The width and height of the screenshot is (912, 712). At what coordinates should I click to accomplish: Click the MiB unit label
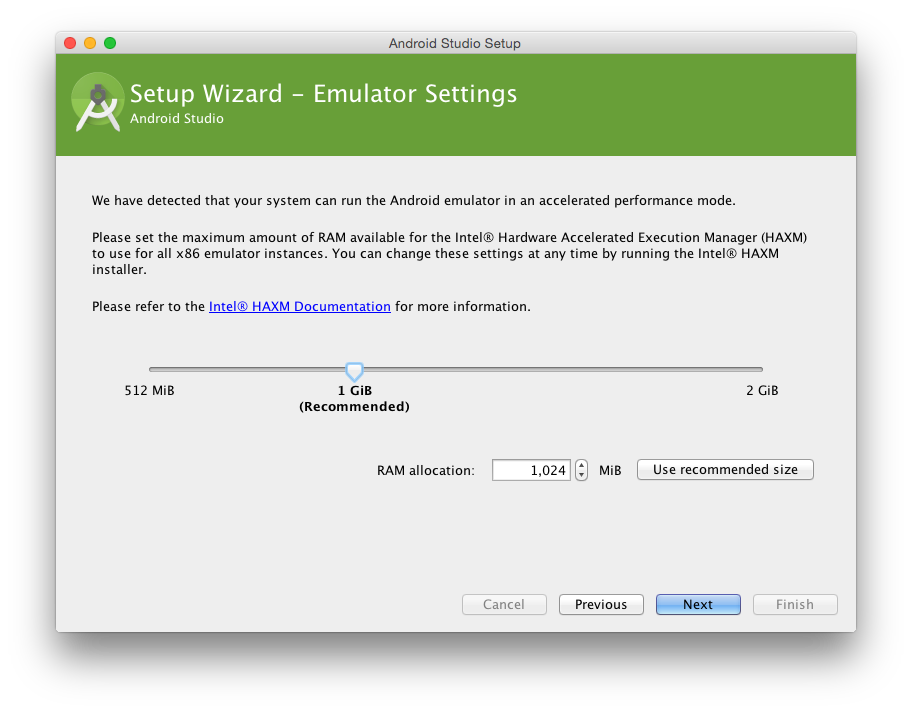pos(610,470)
